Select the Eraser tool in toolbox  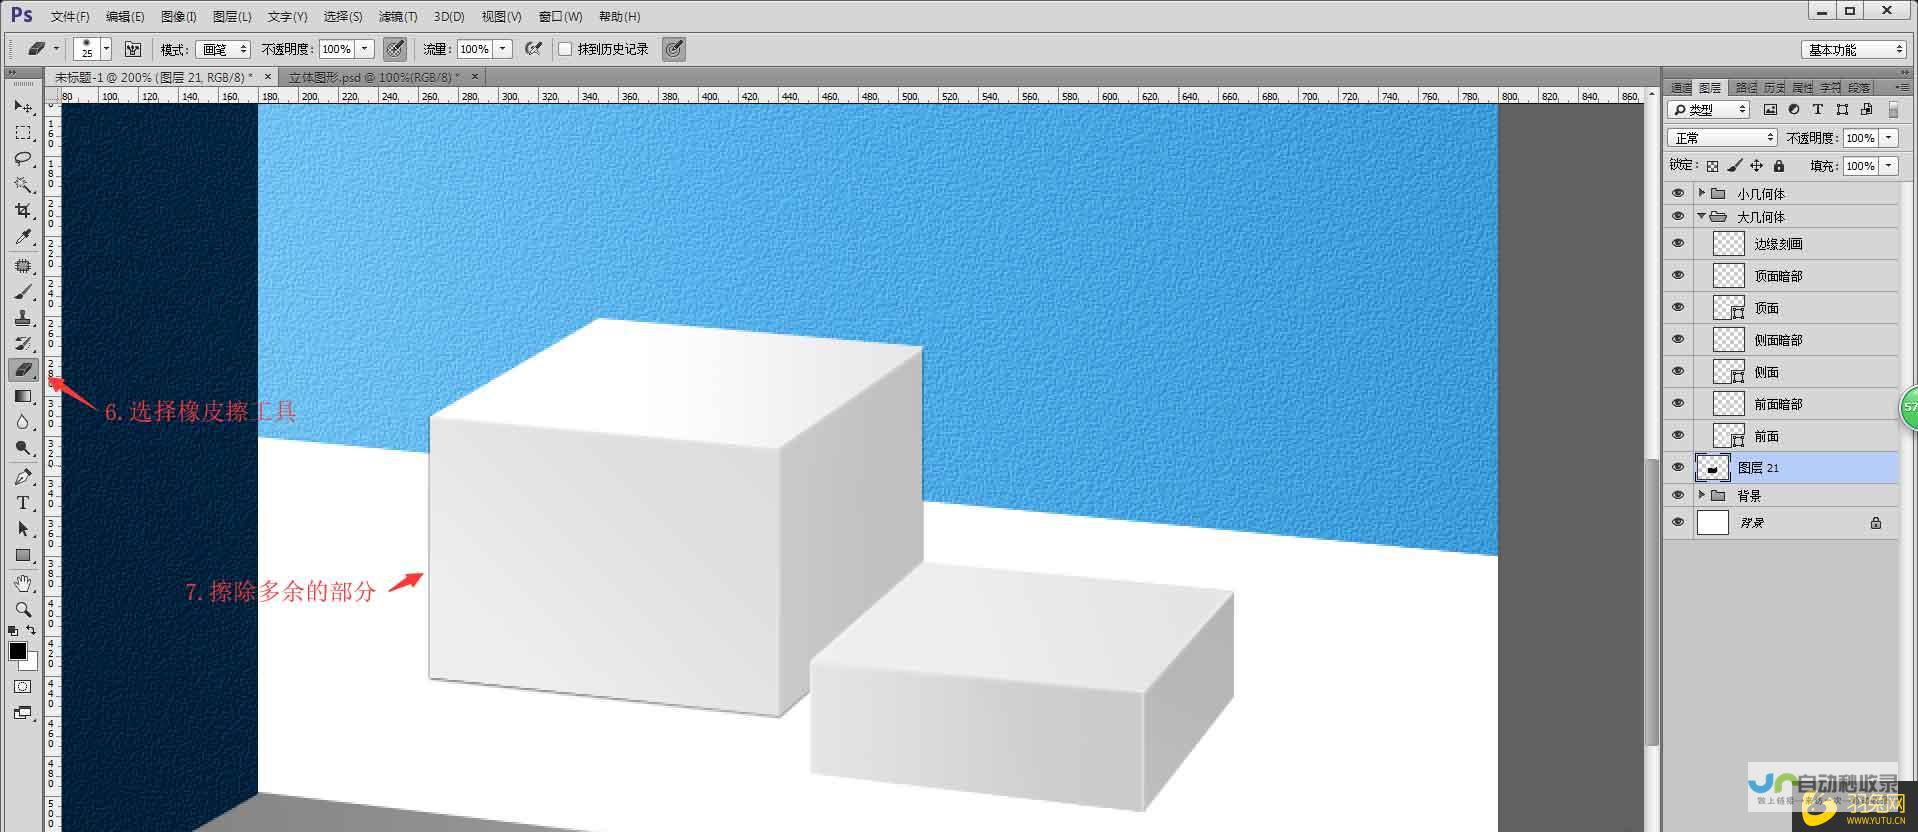(23, 370)
